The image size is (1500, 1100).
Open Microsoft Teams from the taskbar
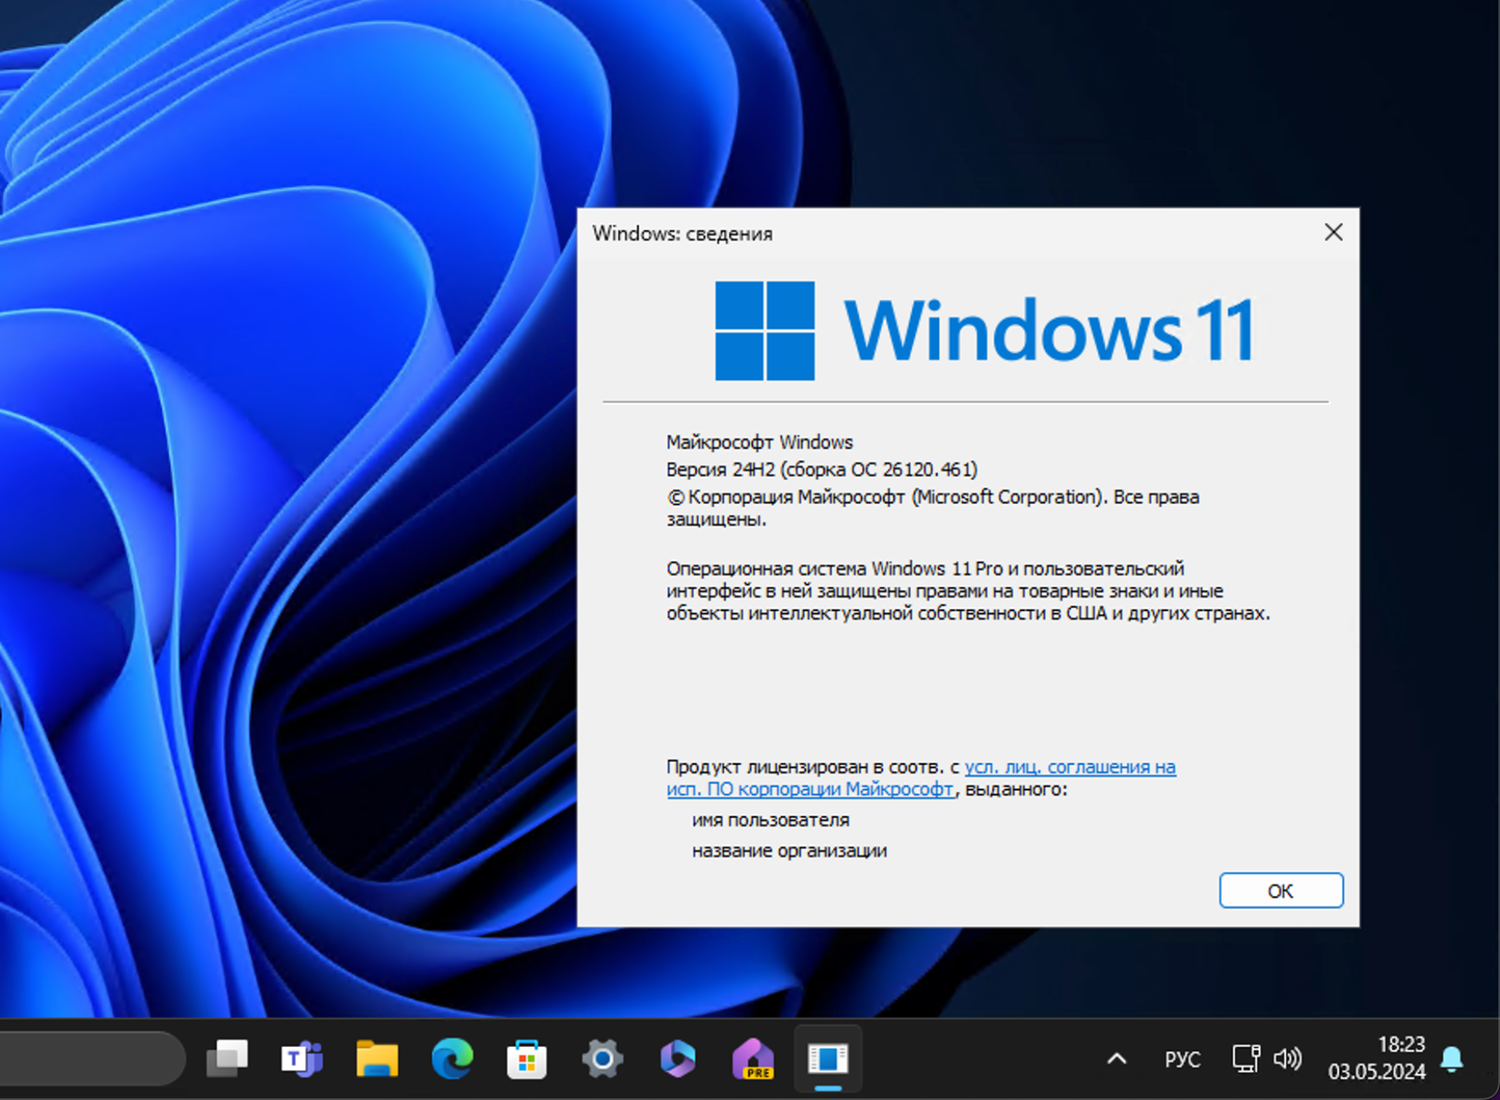click(301, 1058)
